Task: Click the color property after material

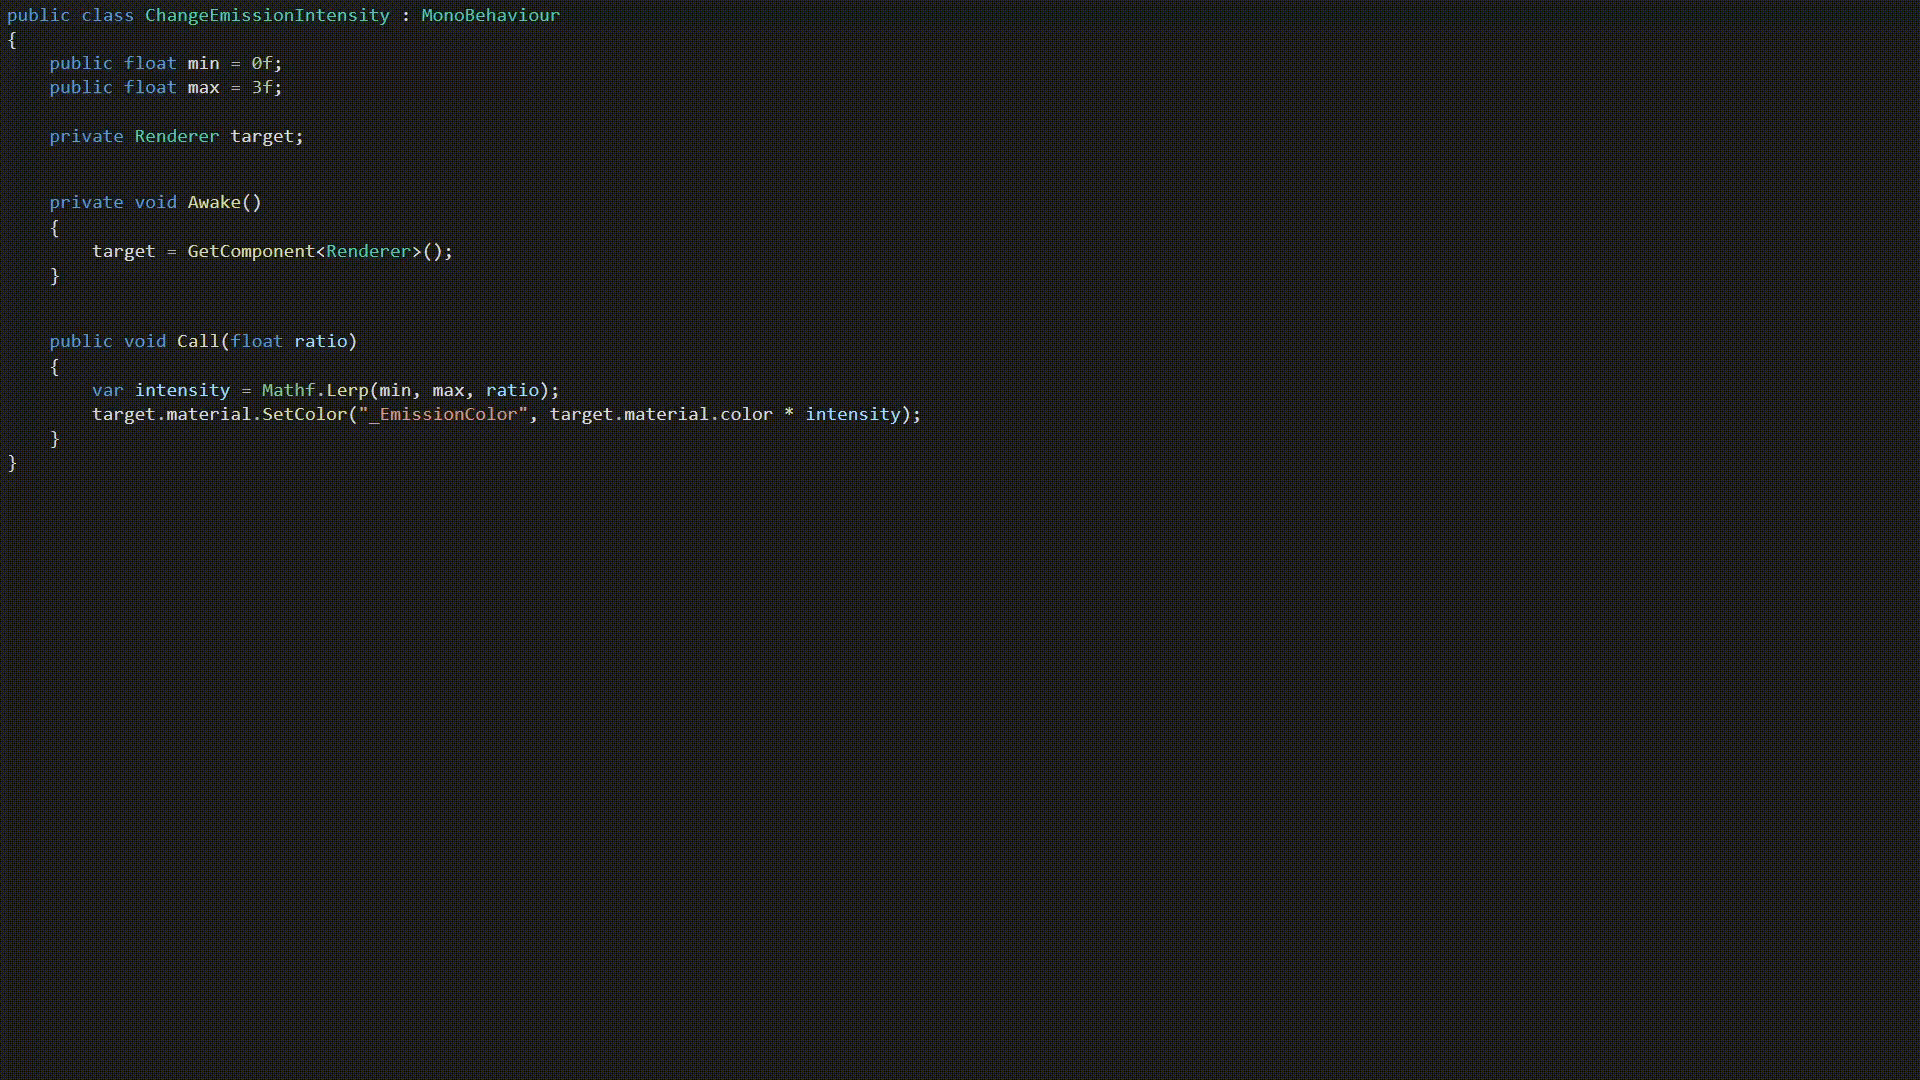Action: coord(746,414)
